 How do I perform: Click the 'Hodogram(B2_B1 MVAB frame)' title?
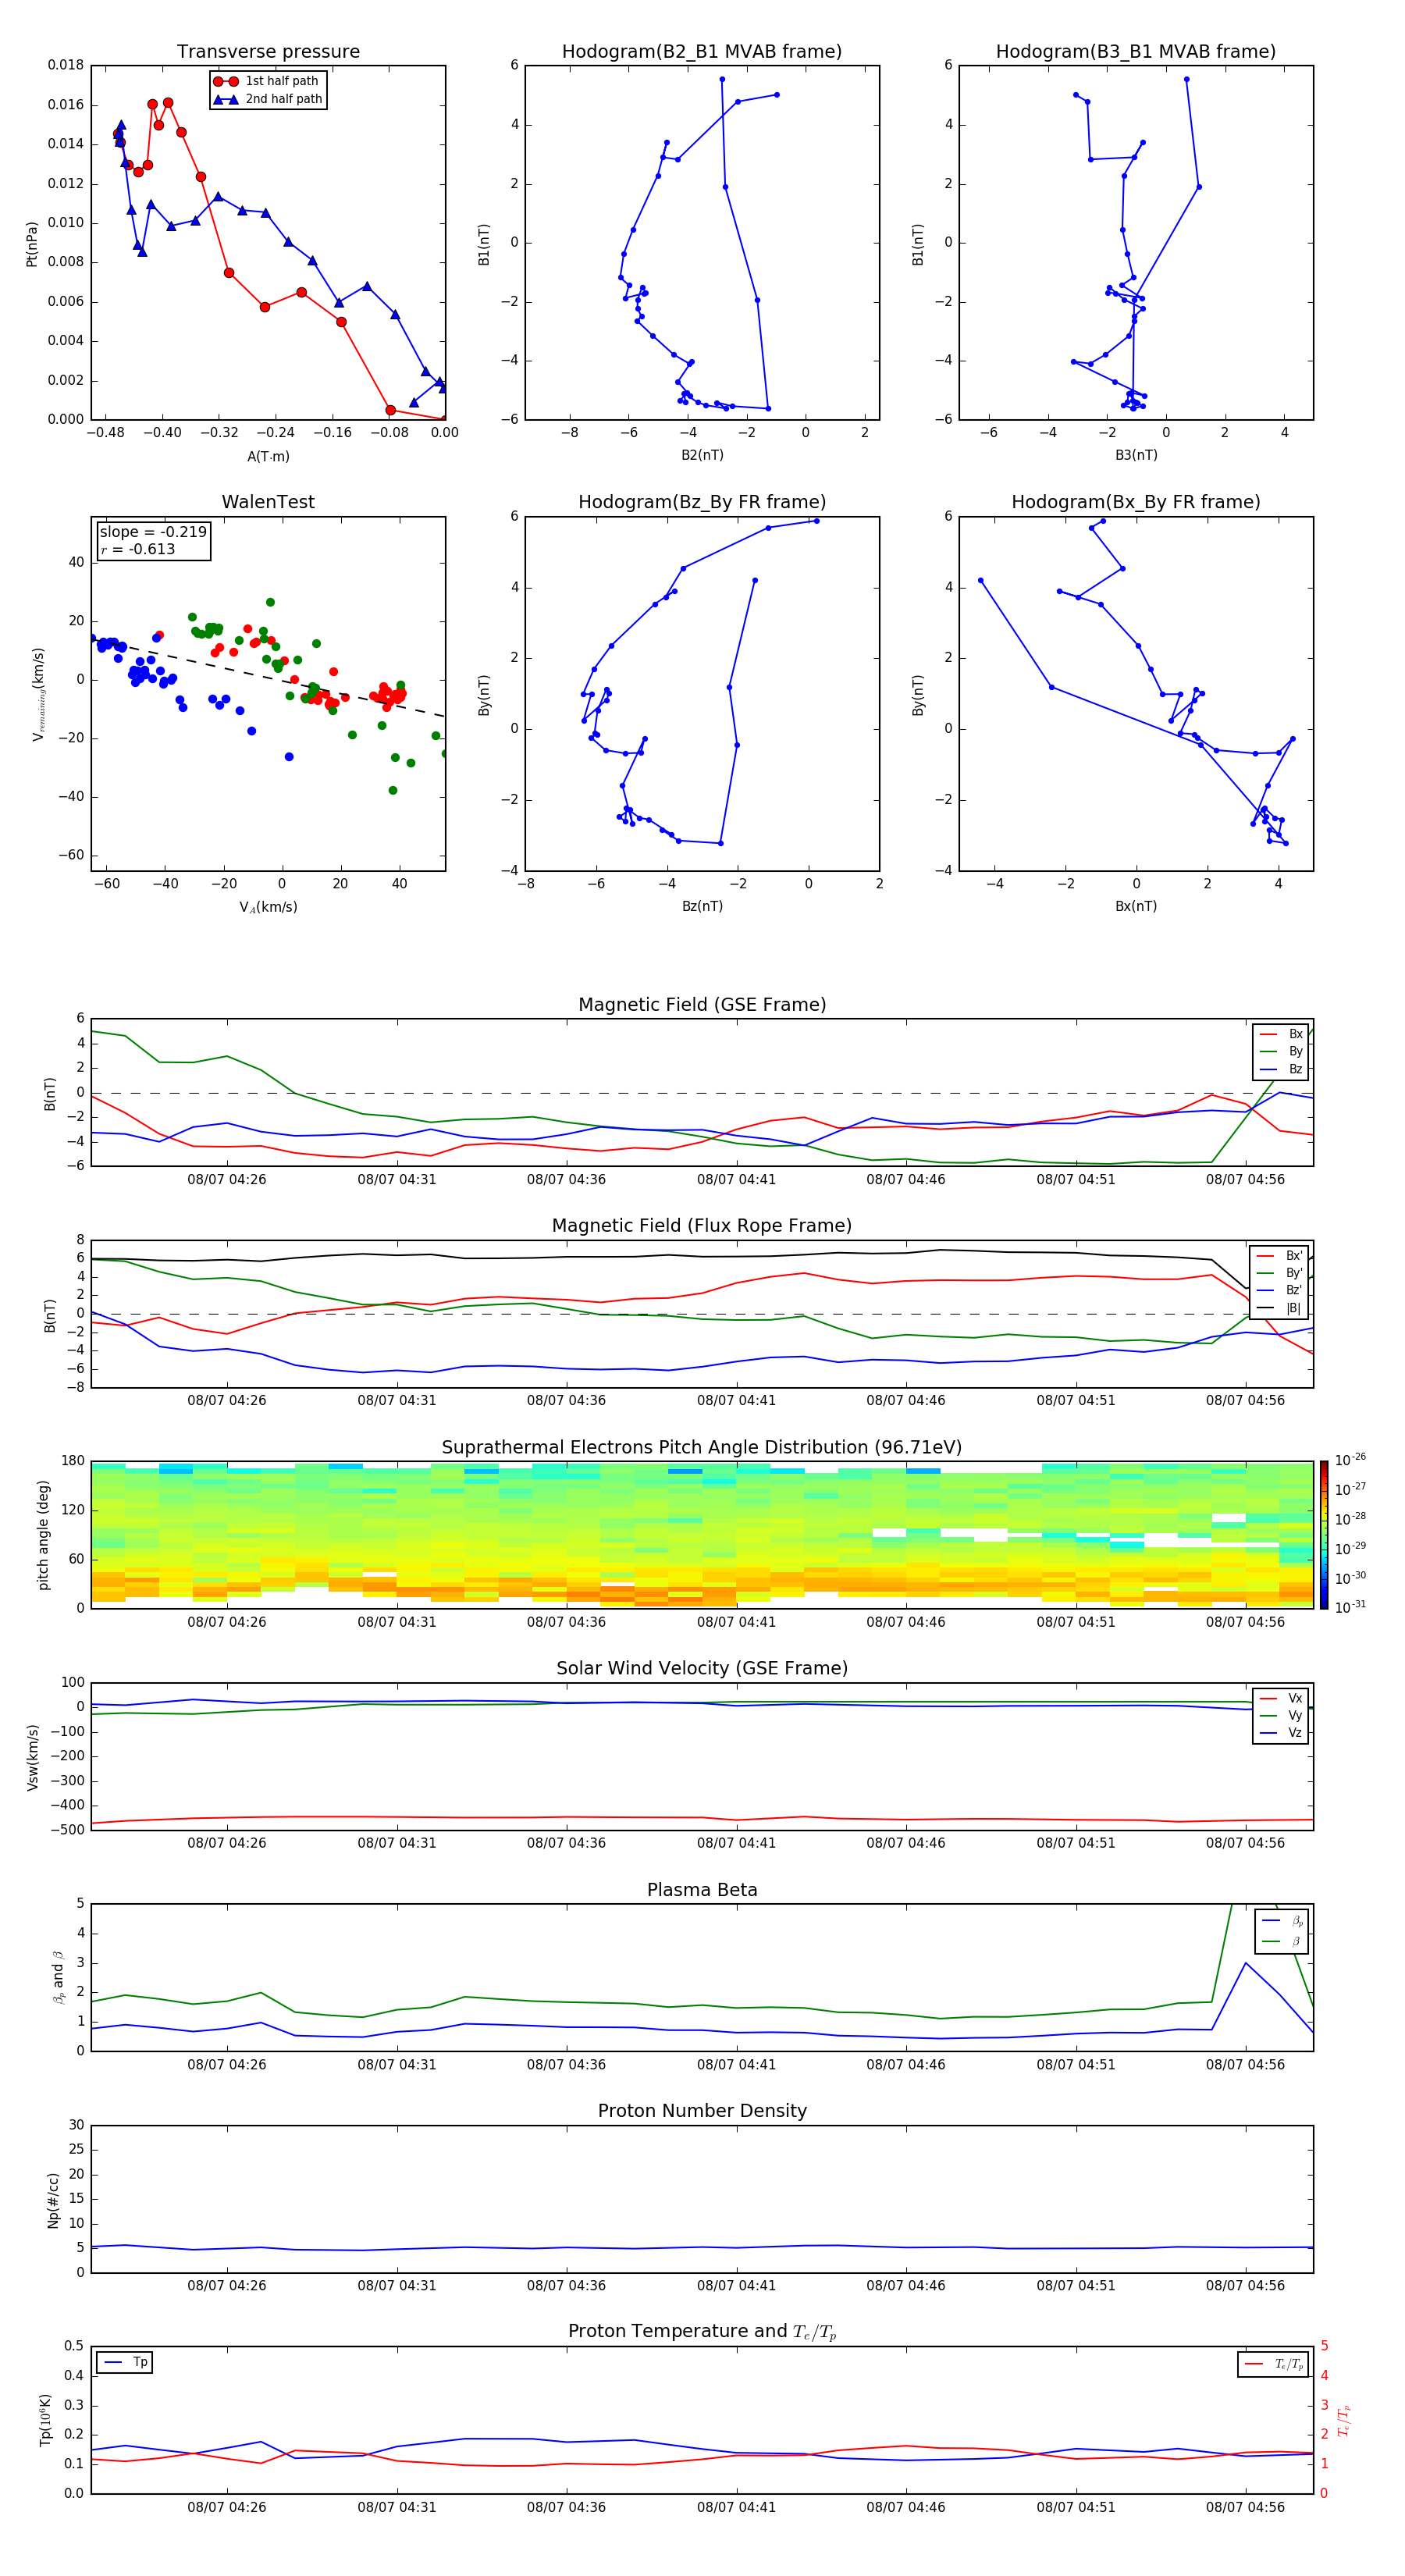point(702,51)
